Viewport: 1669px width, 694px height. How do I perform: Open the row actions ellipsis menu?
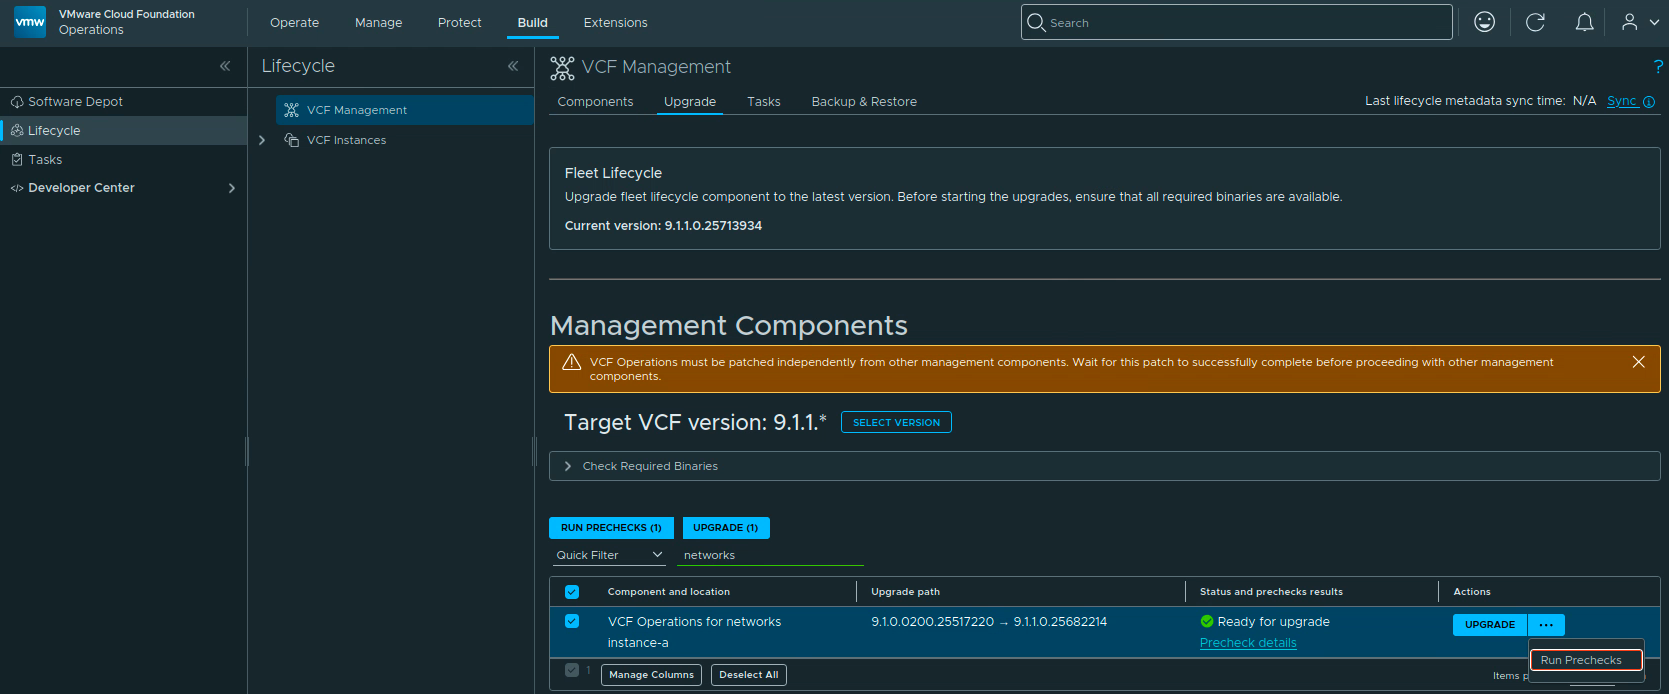[1546, 625]
